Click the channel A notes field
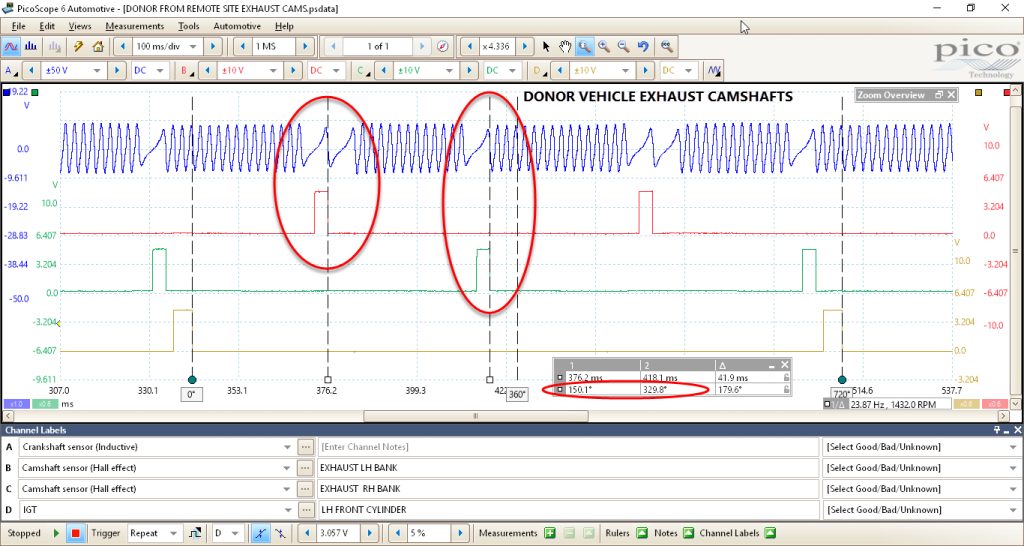1024x546 pixels. [x=567, y=447]
